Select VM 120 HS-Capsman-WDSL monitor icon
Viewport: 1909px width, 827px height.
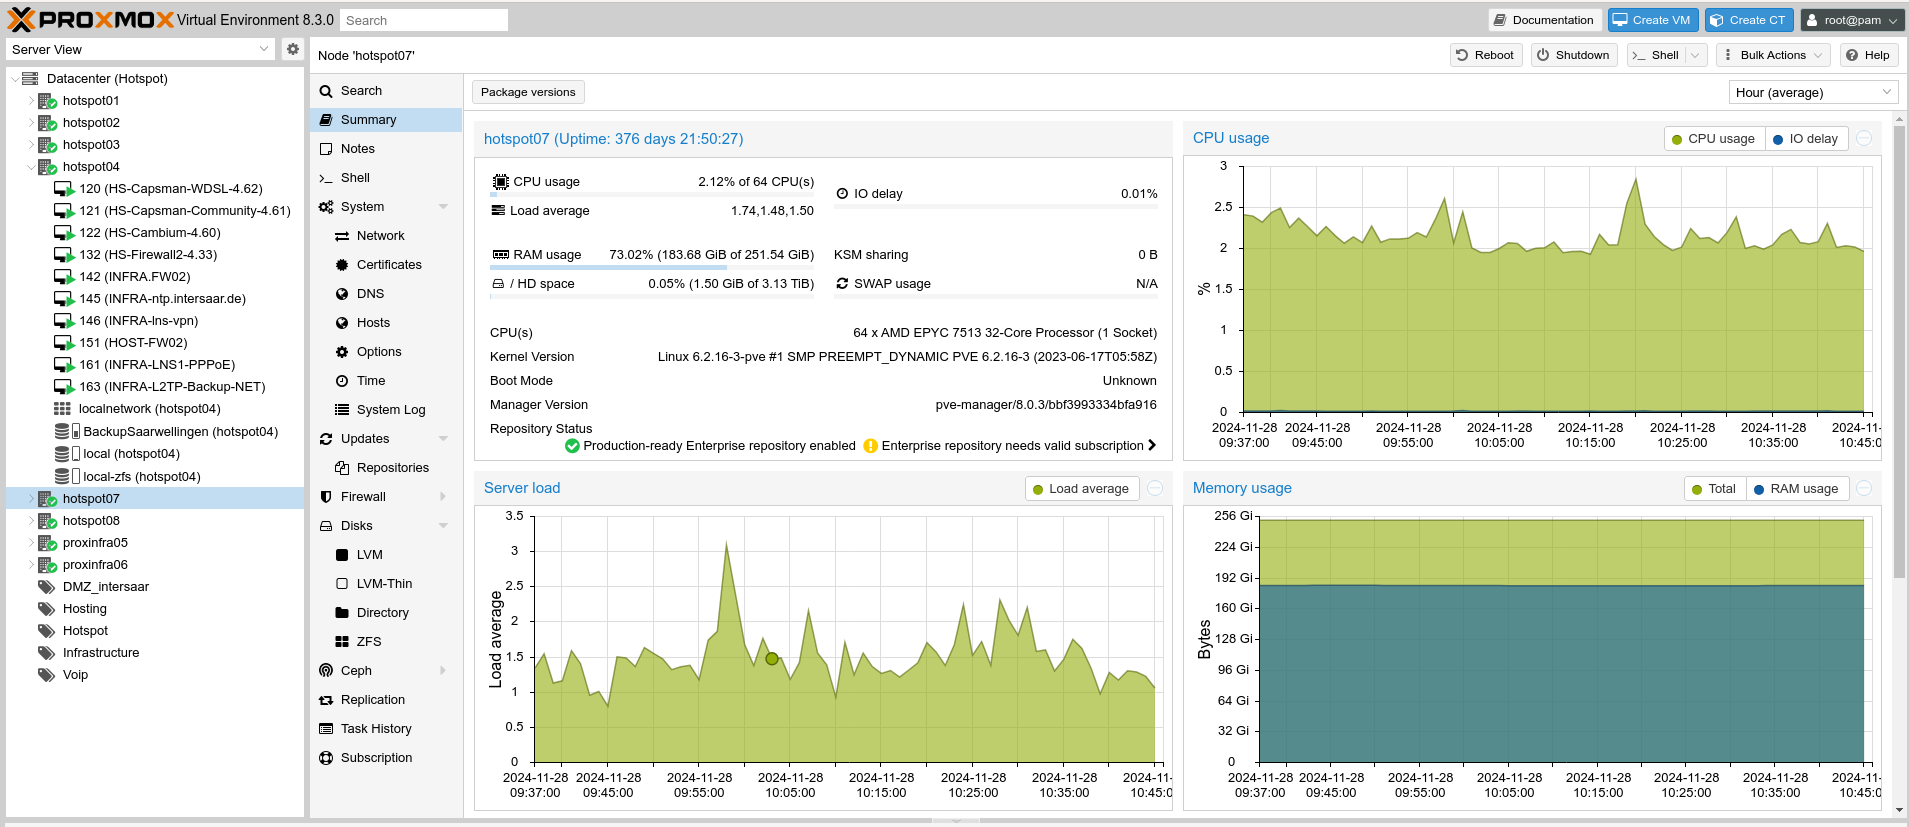[64, 189]
